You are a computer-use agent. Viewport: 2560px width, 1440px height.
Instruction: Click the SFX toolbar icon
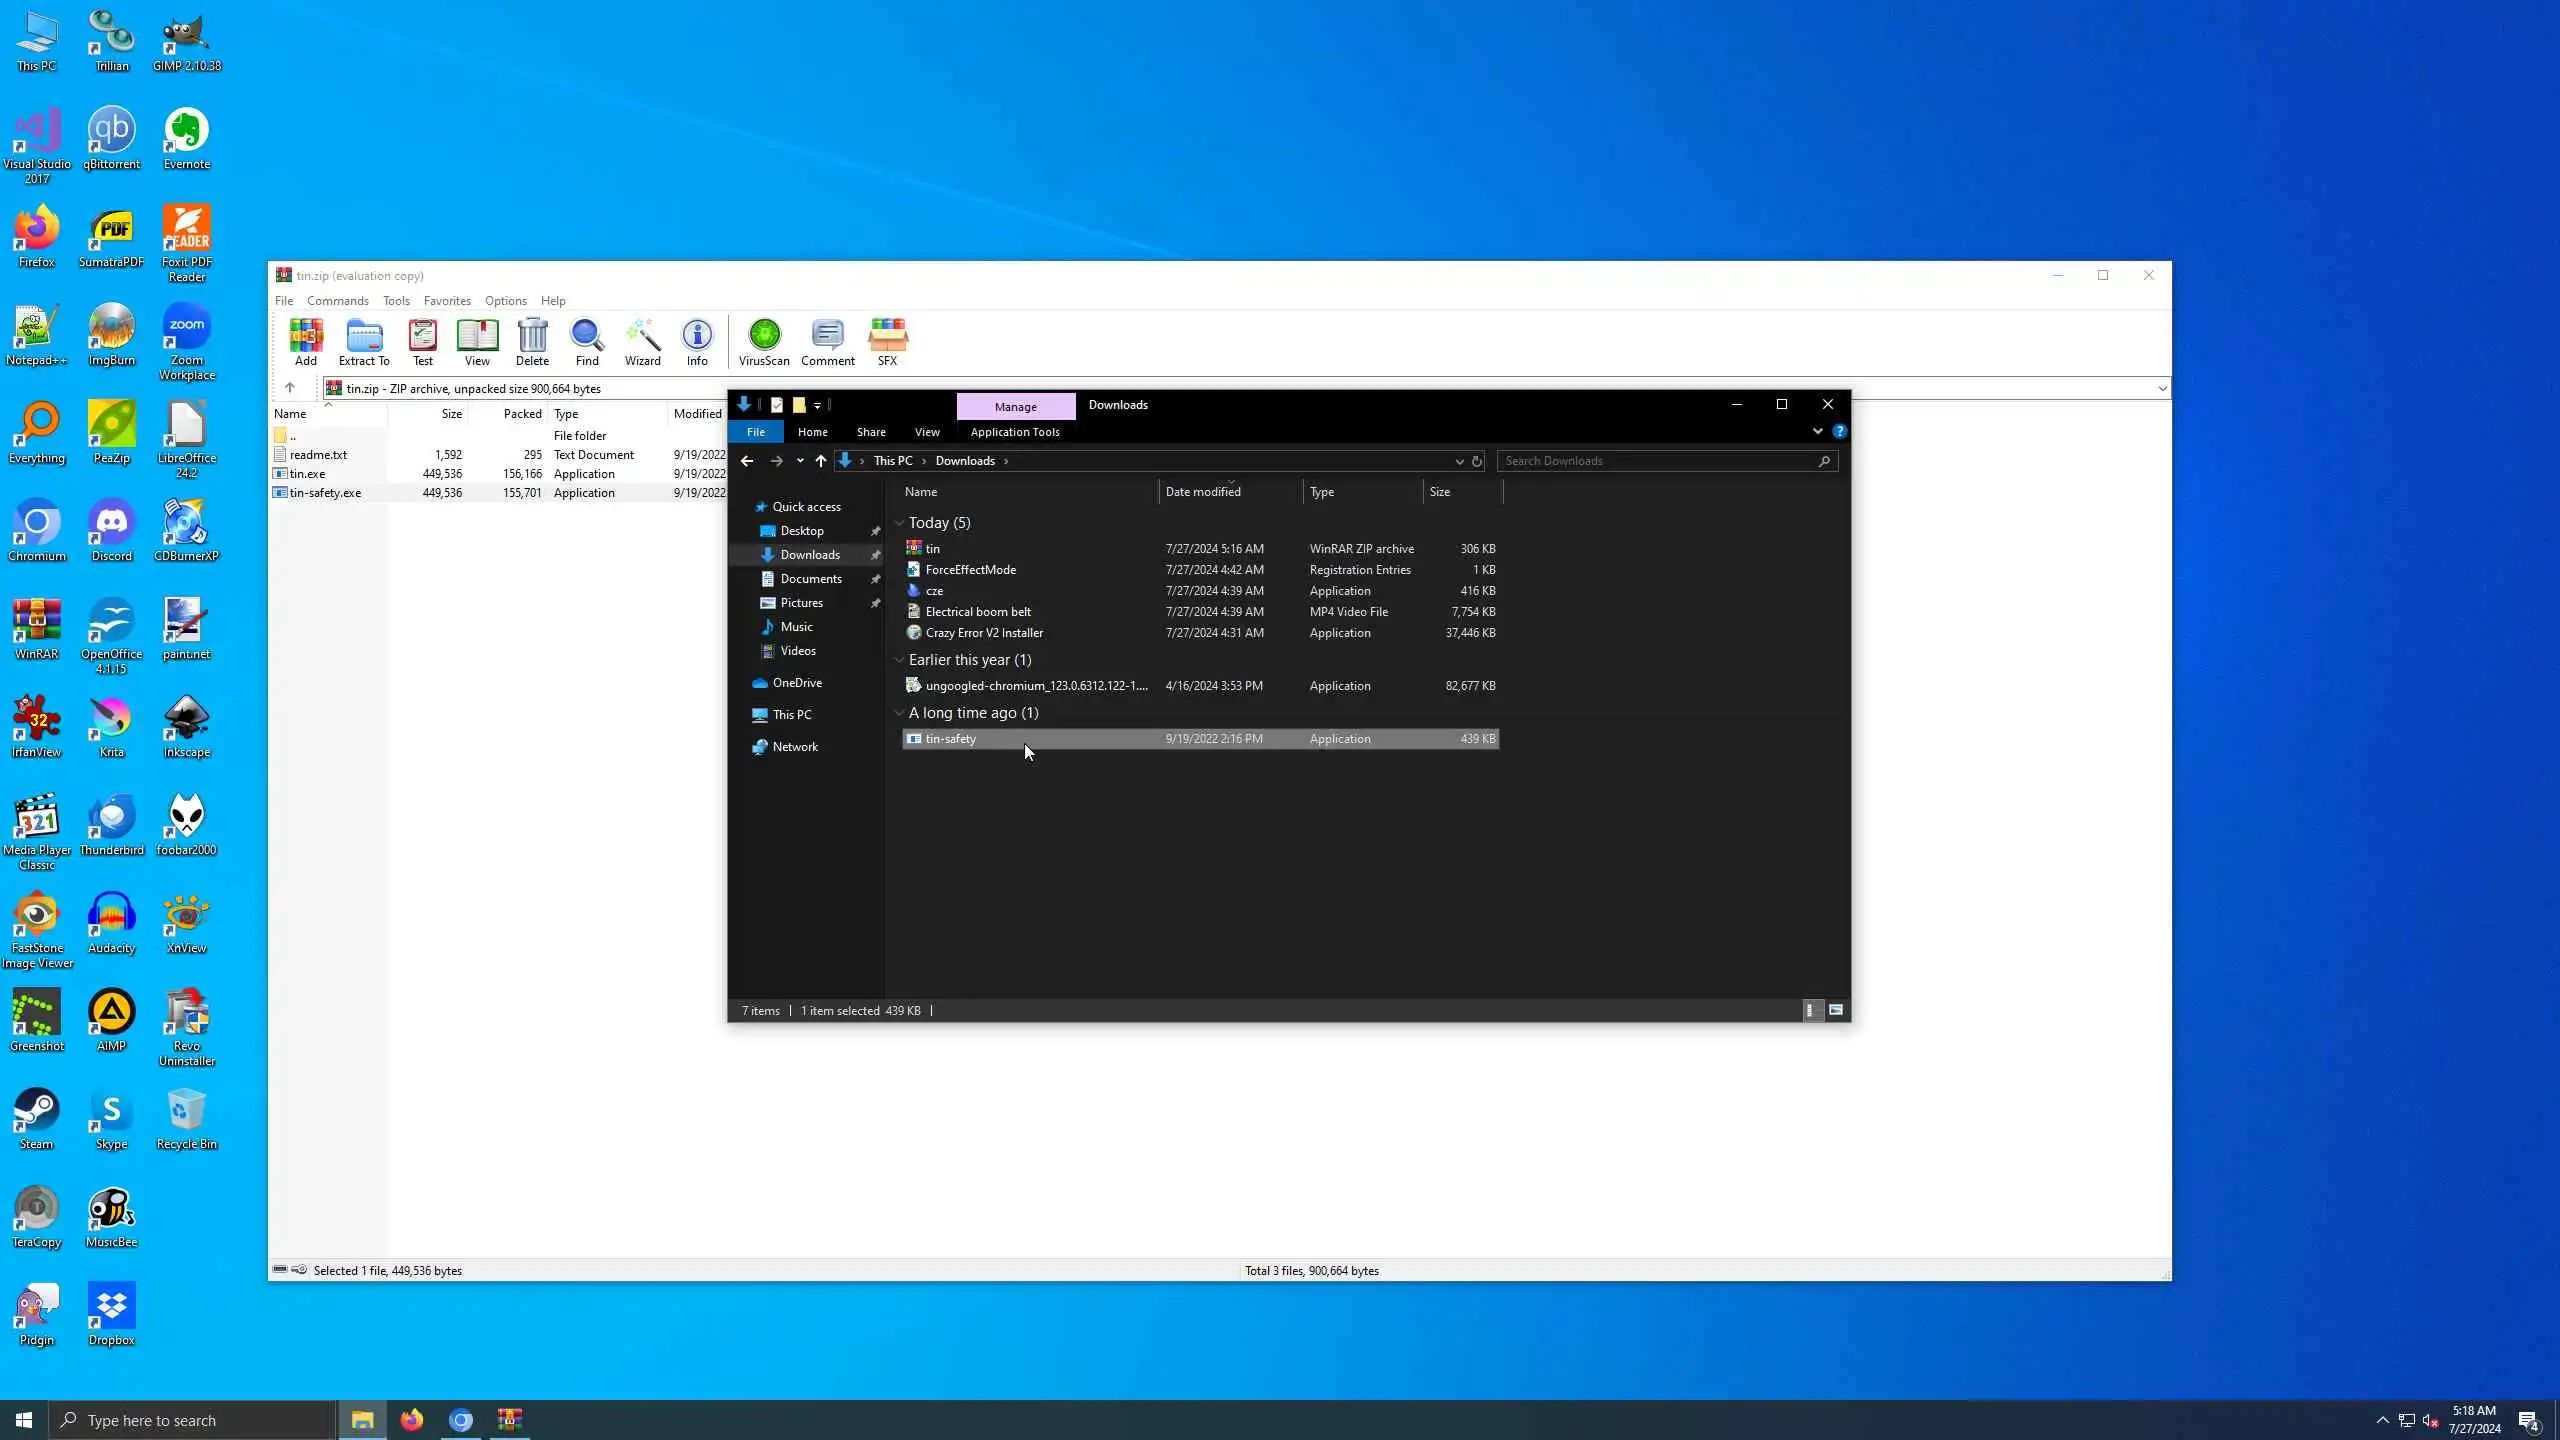pyautogui.click(x=887, y=342)
